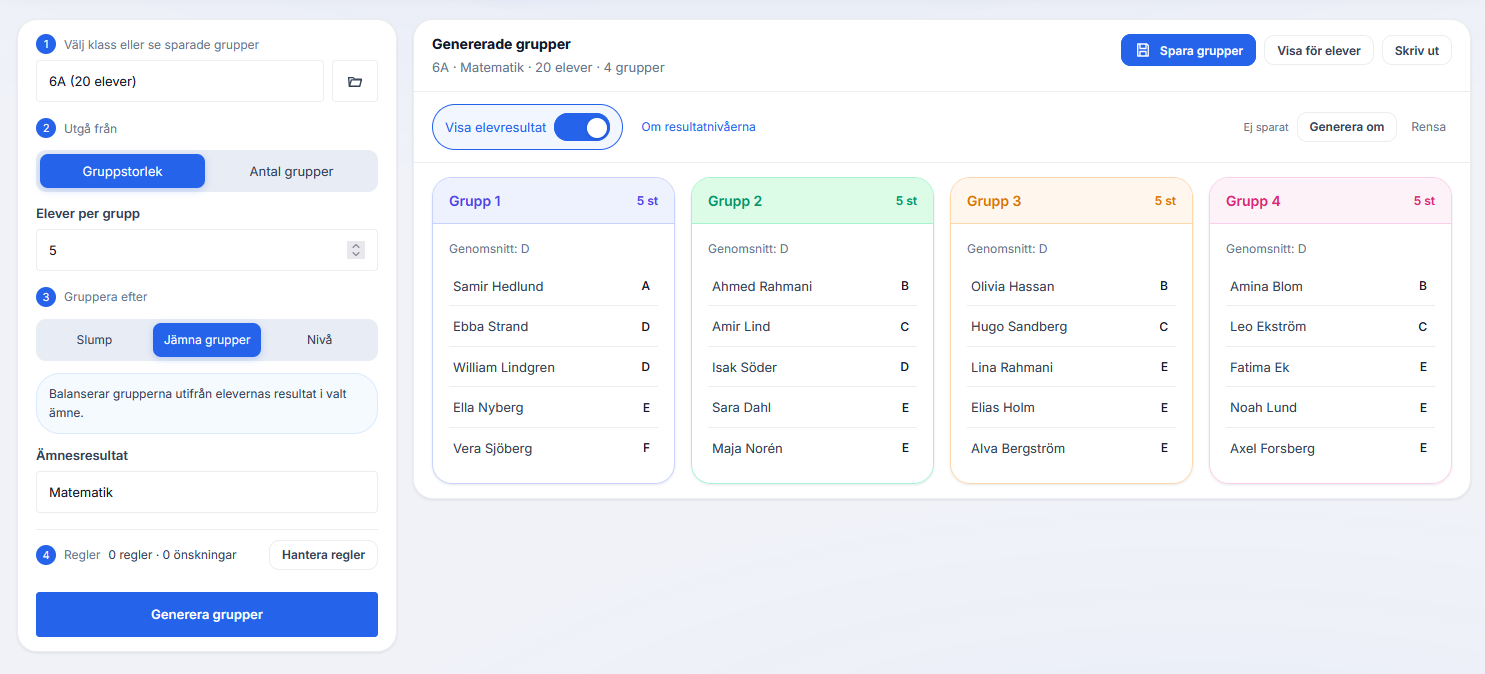Click the save icon in Spara grupper

1143,50
